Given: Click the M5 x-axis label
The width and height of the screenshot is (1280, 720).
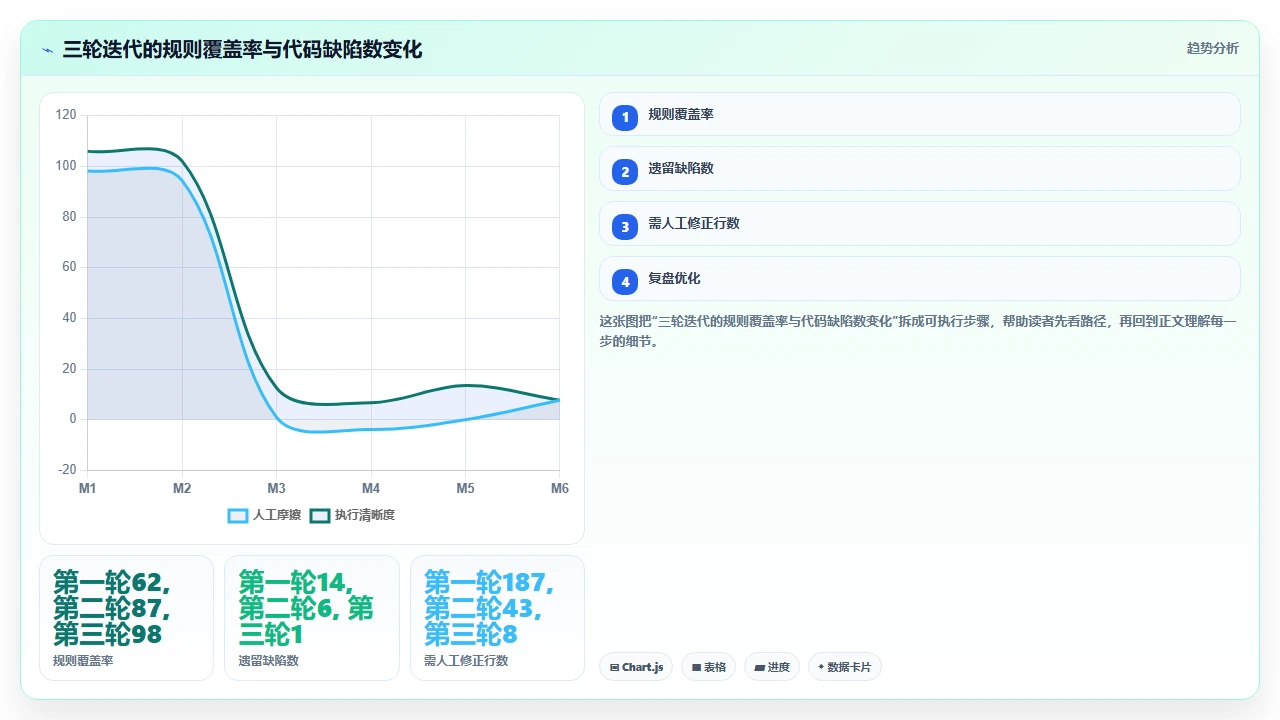Looking at the screenshot, I should click(466, 488).
